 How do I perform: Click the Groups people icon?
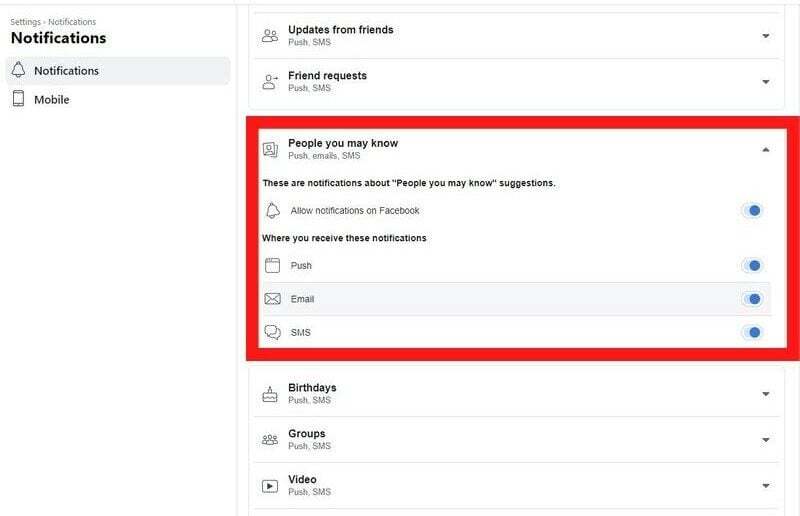point(270,439)
